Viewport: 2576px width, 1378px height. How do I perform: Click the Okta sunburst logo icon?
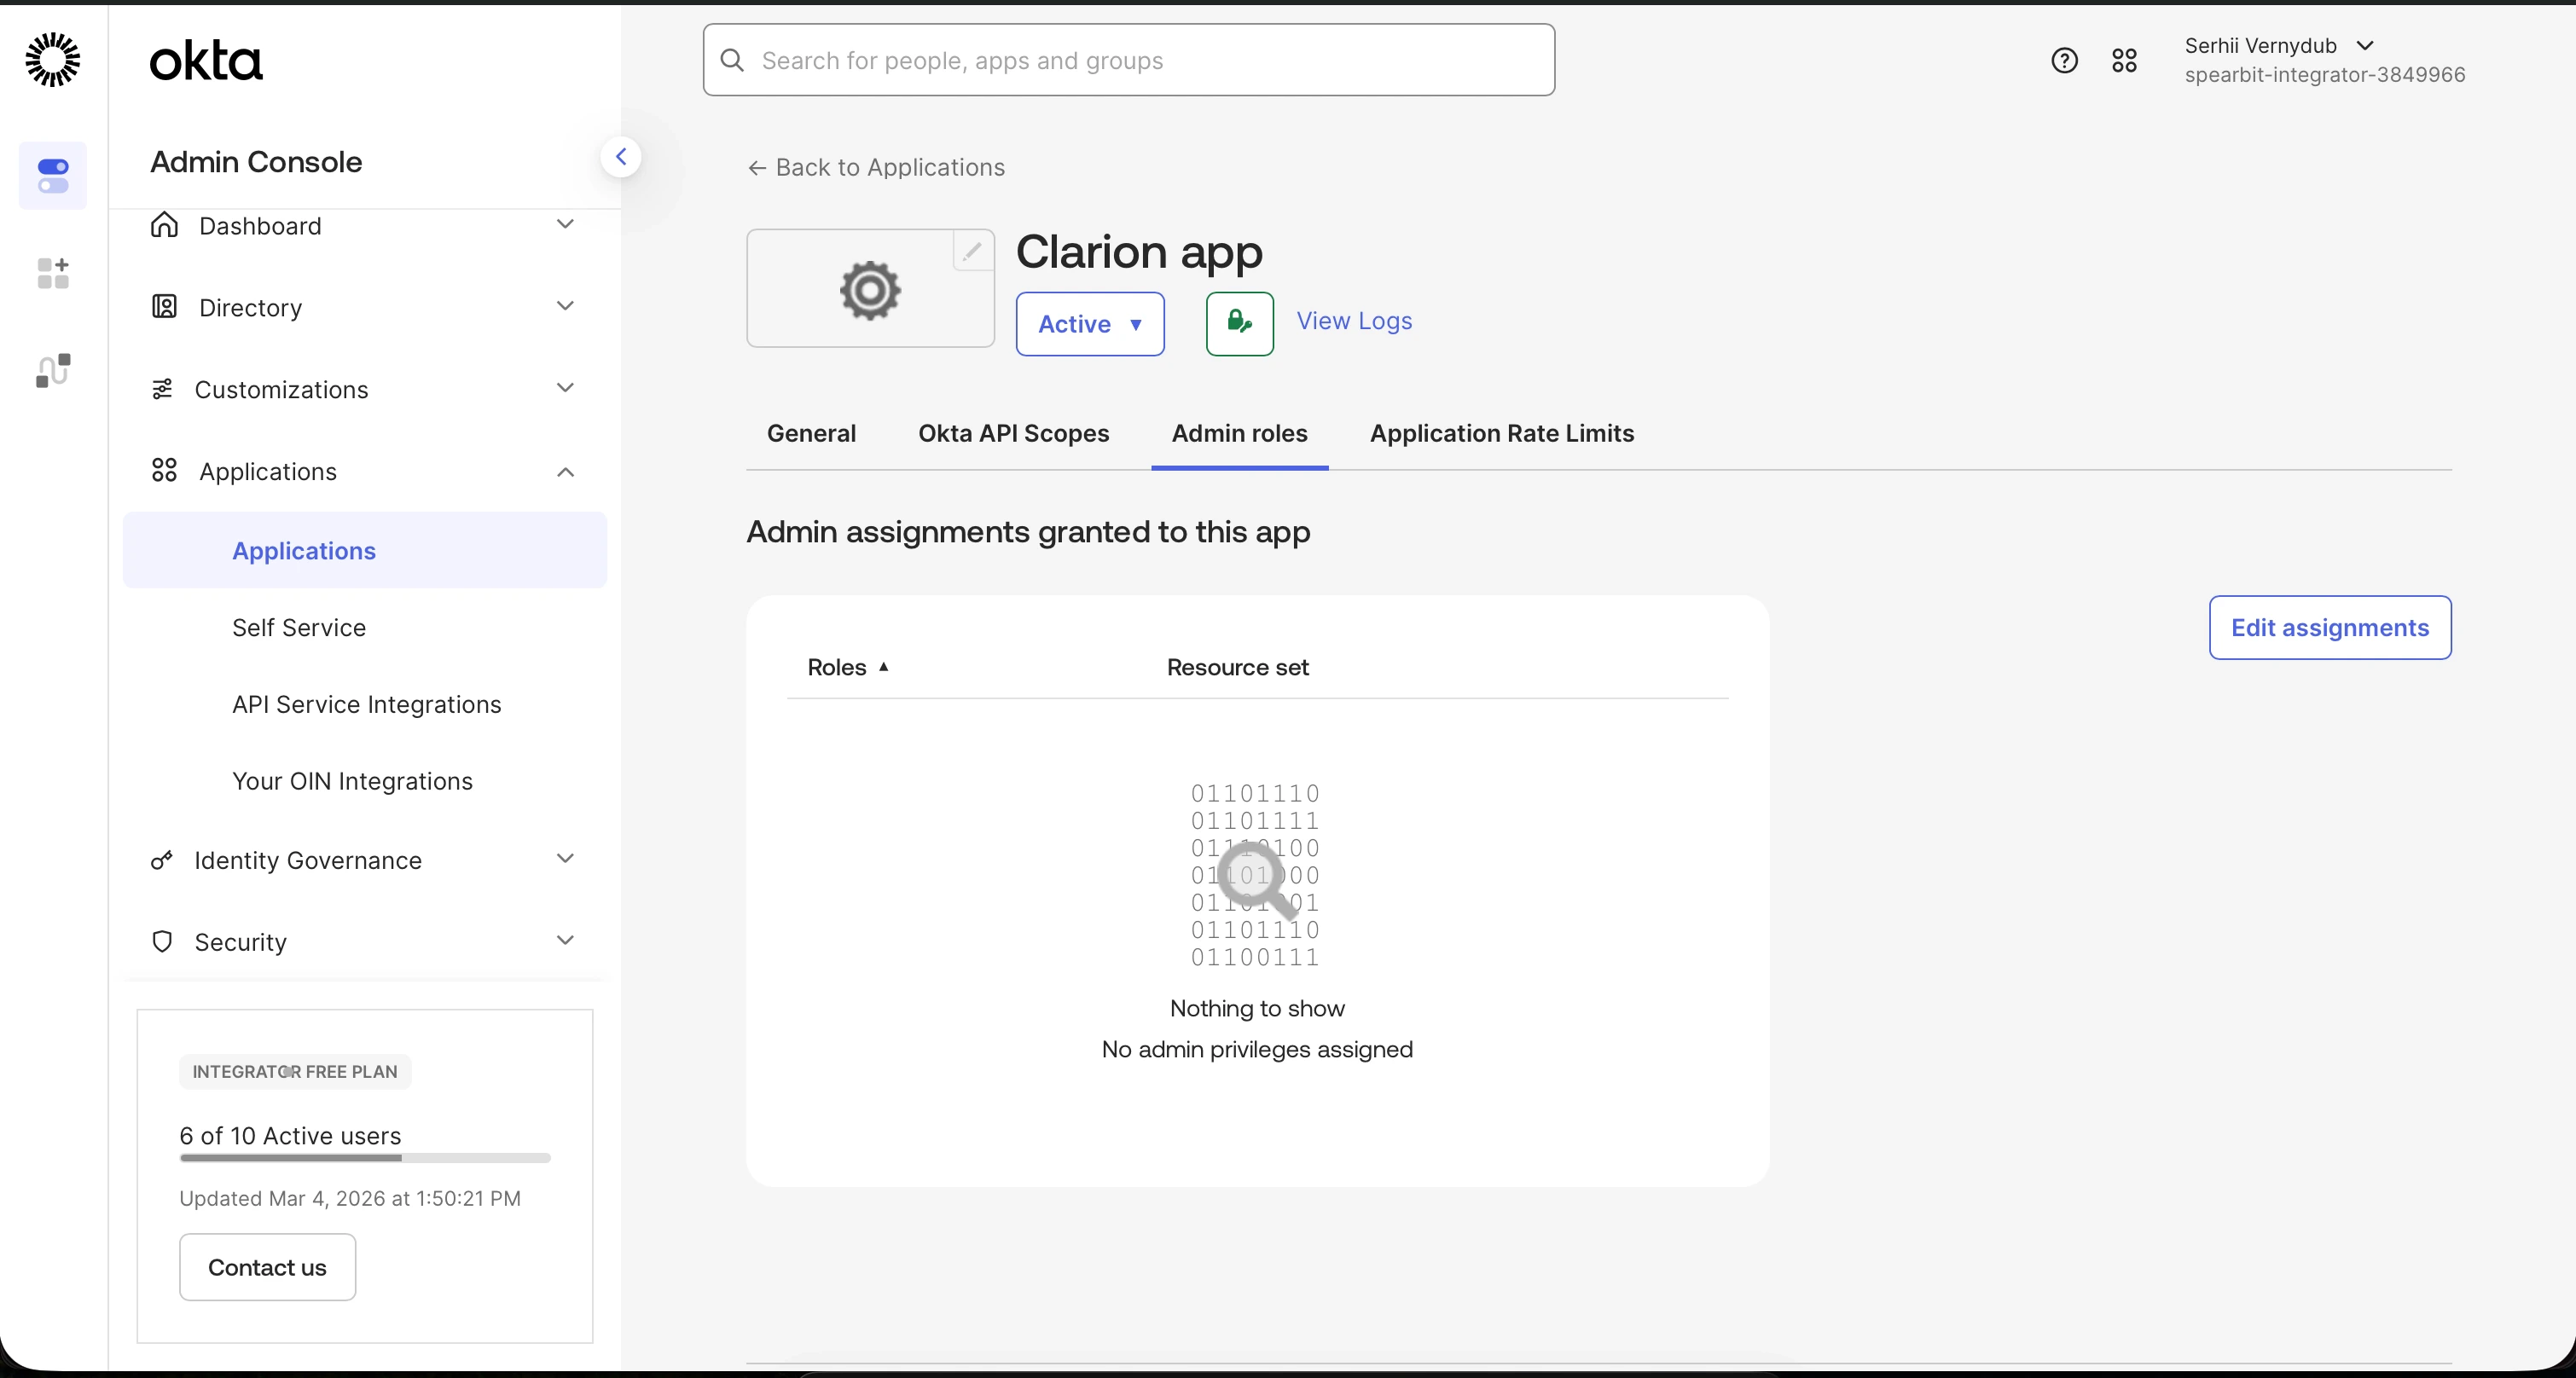point(52,60)
